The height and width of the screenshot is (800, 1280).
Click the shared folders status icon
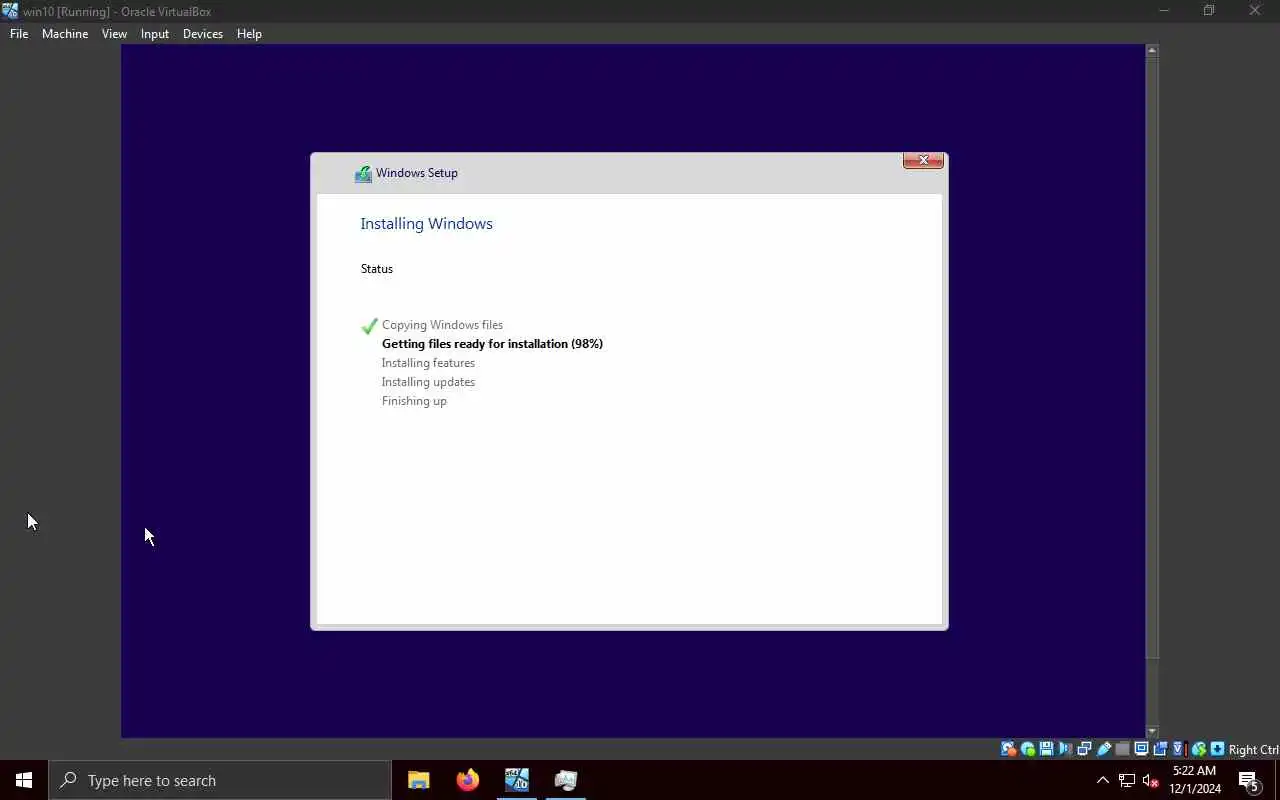tap(1122, 749)
